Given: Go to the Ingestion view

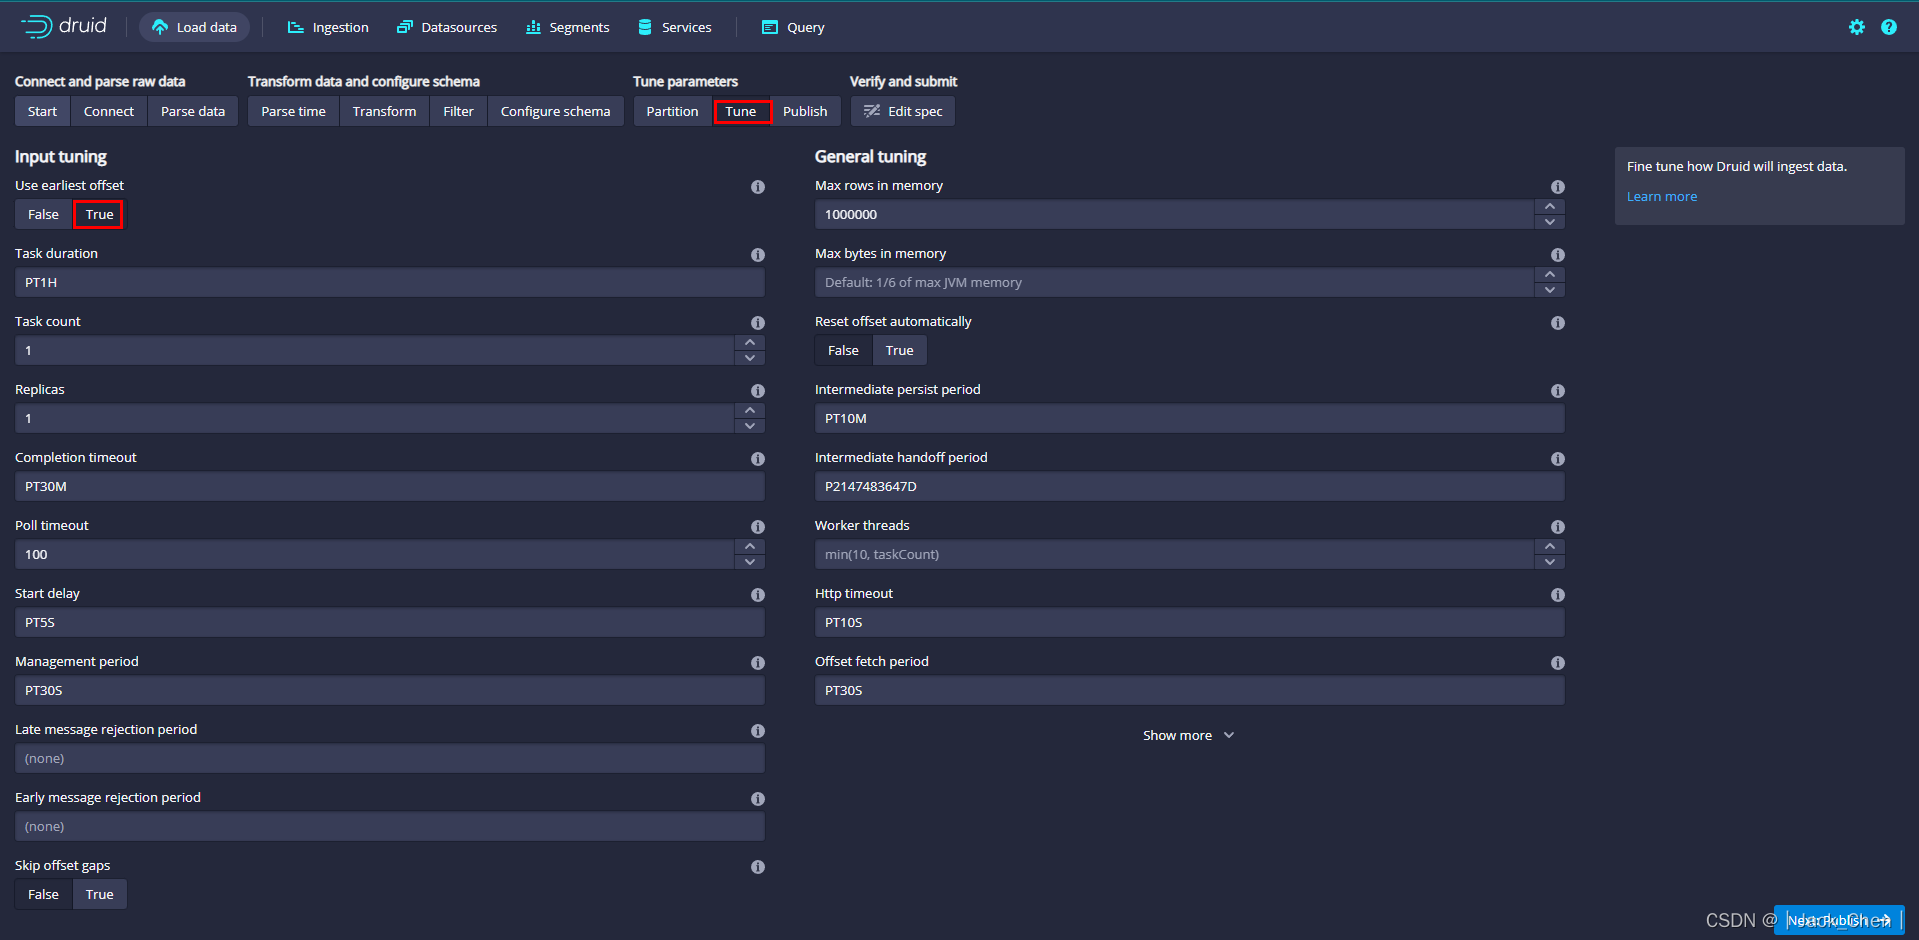Looking at the screenshot, I should pos(328,27).
